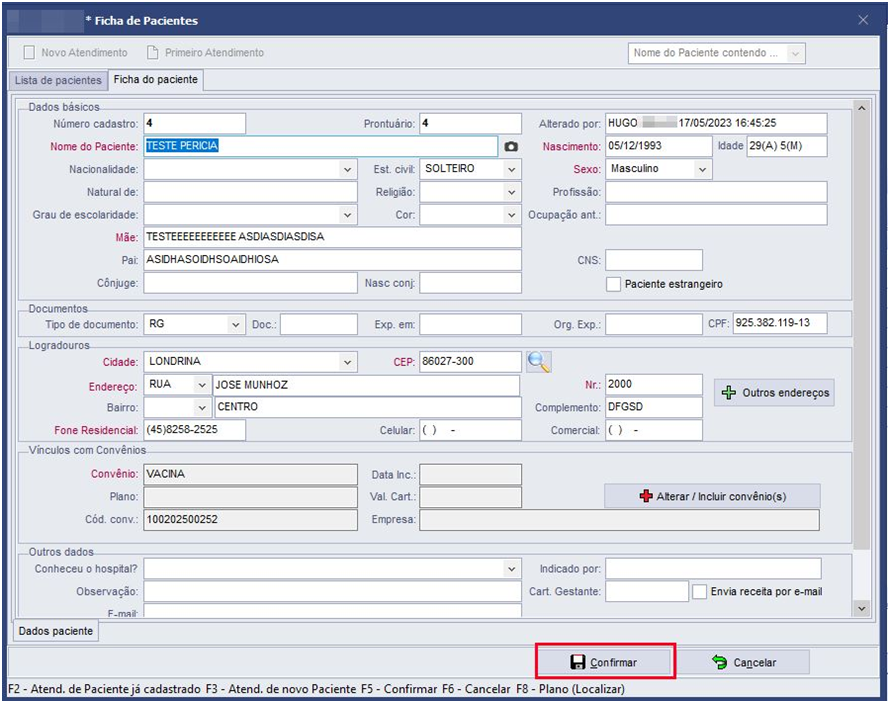The width and height of the screenshot is (890, 703).
Task: Open the Cor dropdown
Action: pyautogui.click(x=511, y=215)
